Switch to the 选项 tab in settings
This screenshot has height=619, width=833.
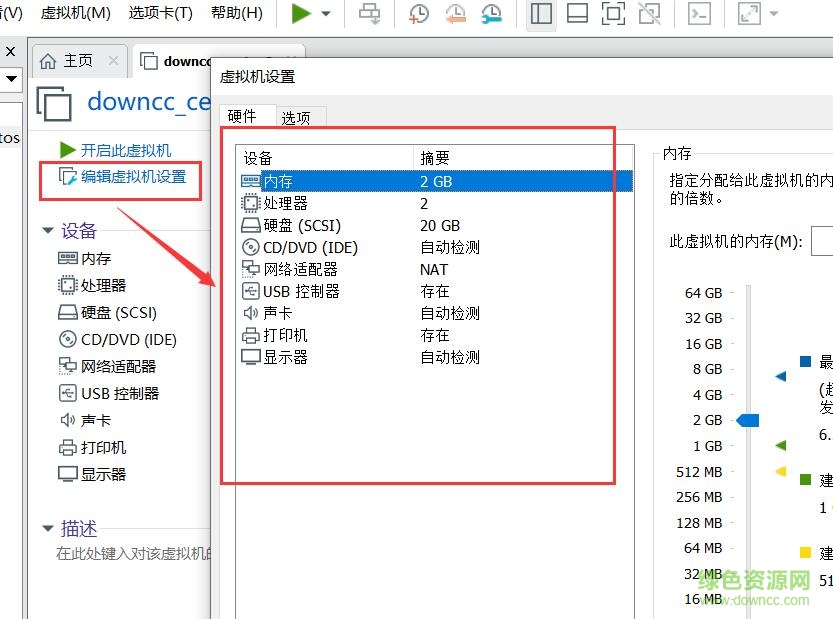[296, 117]
